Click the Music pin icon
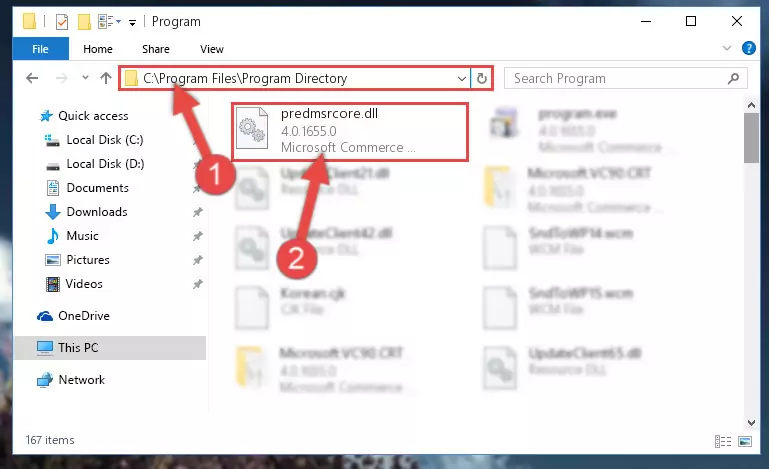This screenshot has width=769, height=469. tap(197, 236)
